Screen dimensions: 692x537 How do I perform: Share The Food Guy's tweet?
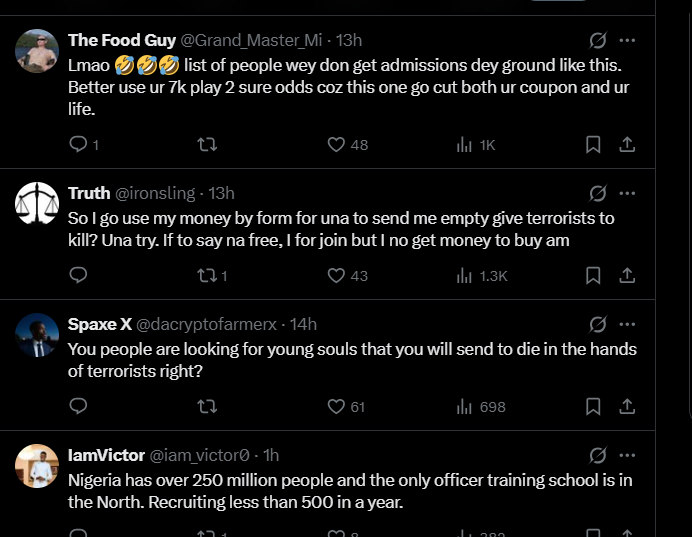point(627,144)
